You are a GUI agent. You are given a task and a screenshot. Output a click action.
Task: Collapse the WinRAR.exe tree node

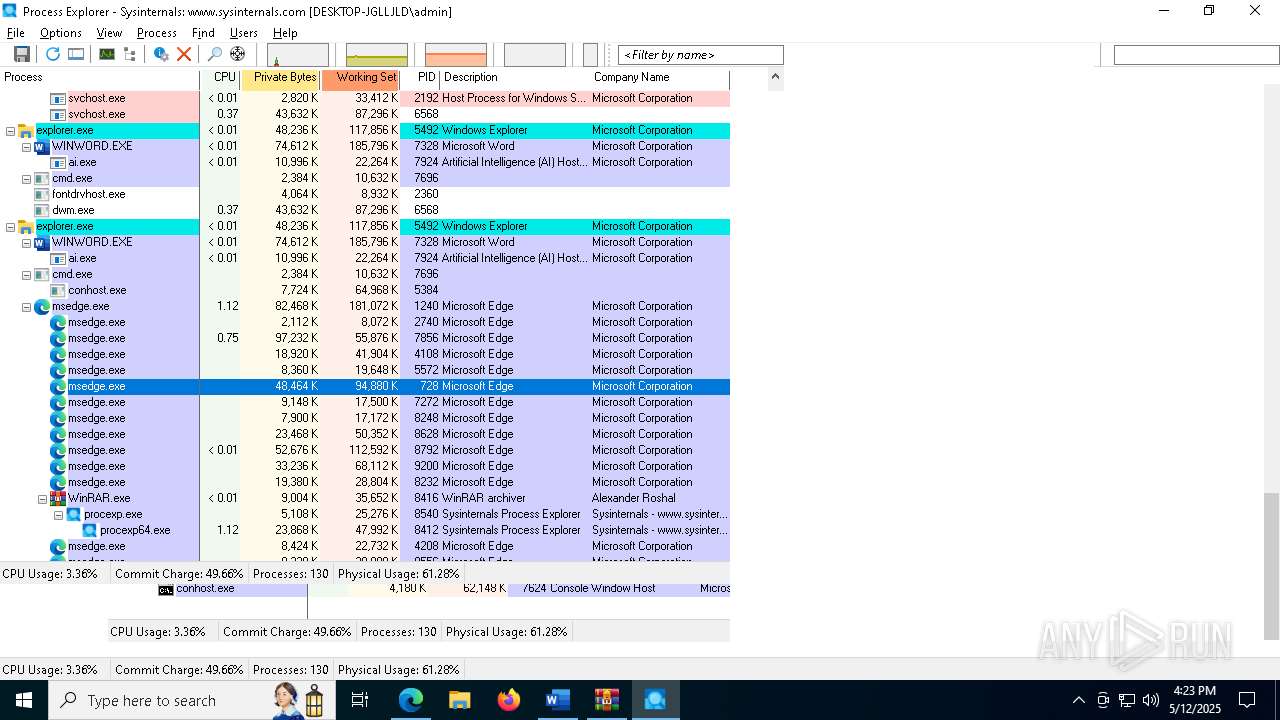pyautogui.click(x=42, y=498)
